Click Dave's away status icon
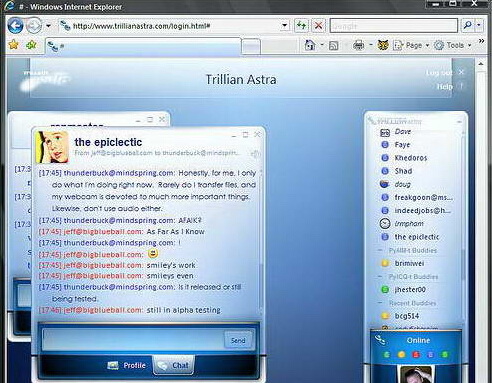 [x=385, y=133]
